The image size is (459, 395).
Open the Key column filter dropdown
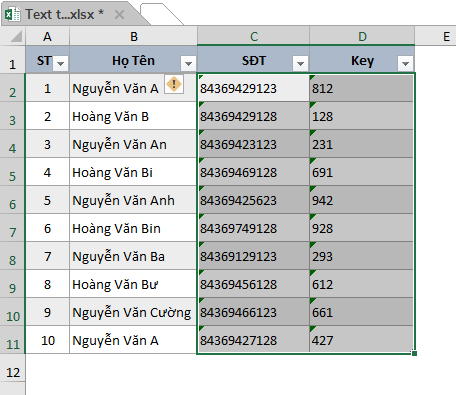[x=406, y=63]
